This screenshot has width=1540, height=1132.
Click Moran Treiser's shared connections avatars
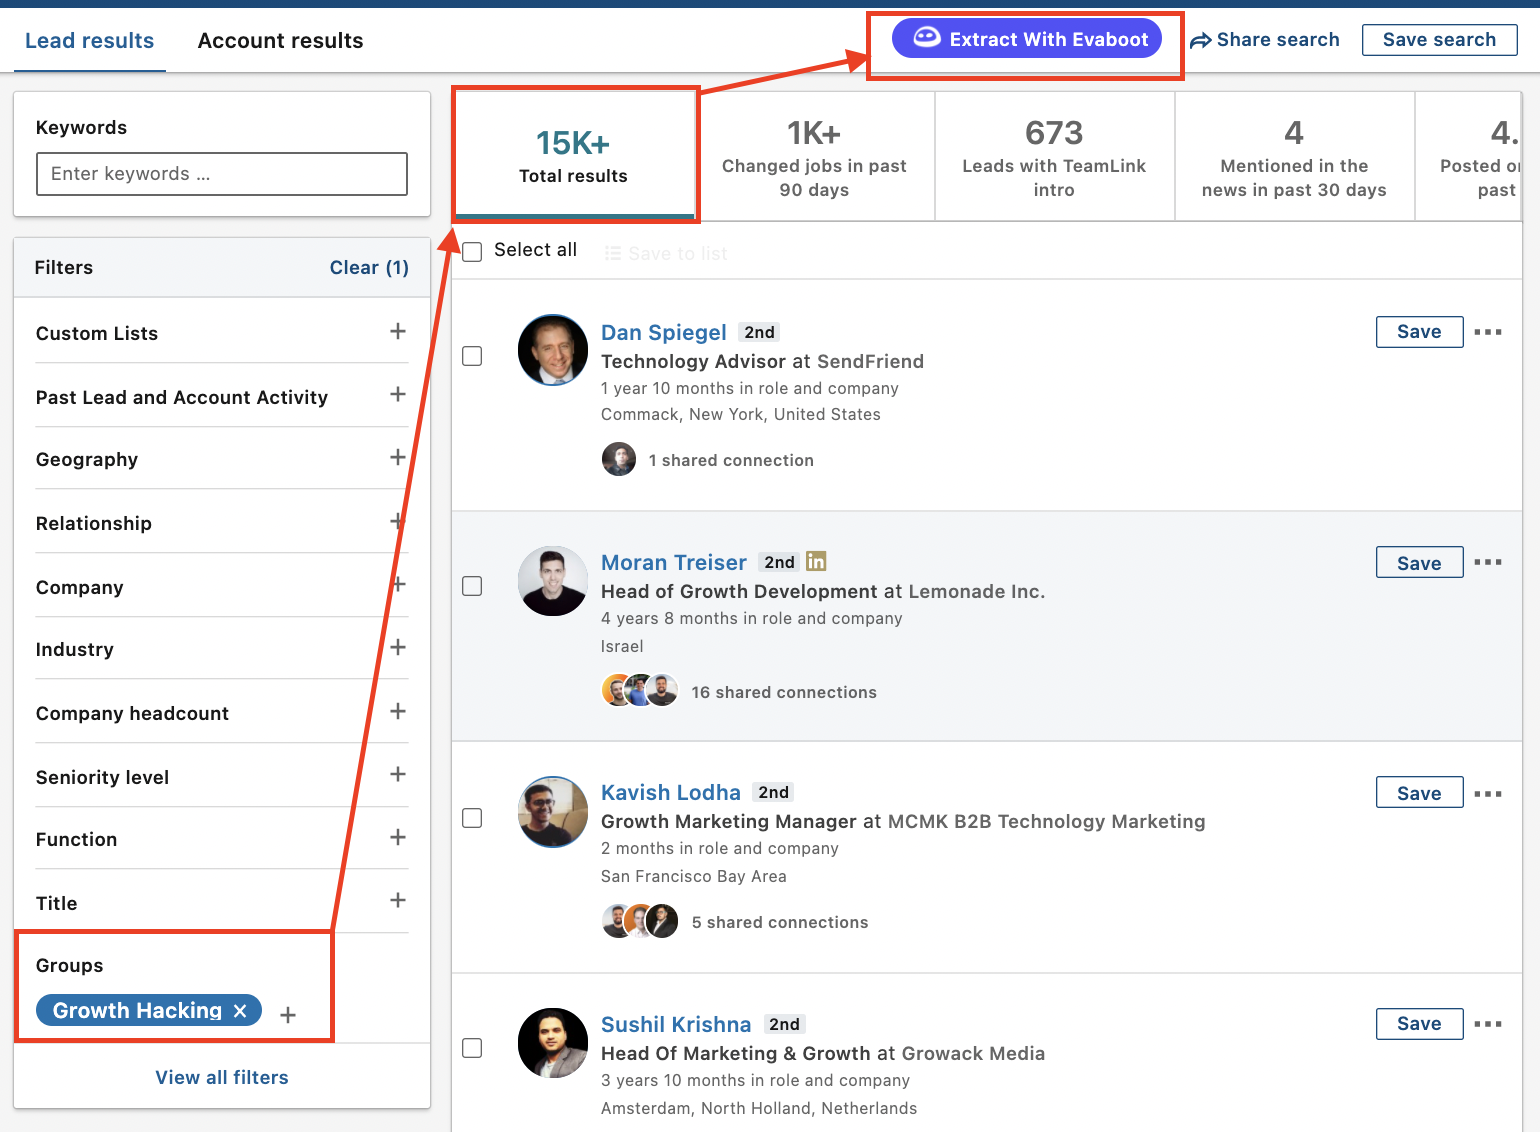pos(640,690)
